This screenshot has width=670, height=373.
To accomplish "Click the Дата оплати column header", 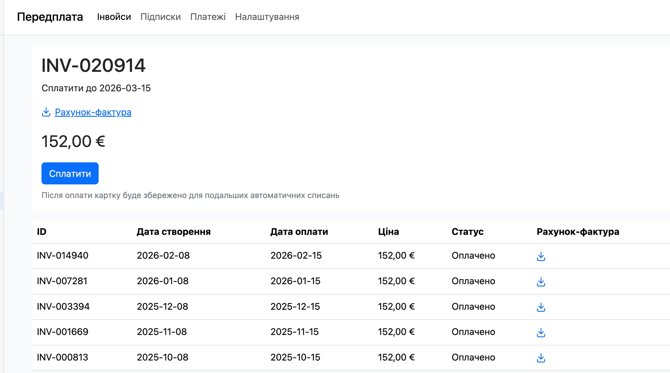I will click(x=299, y=232).
